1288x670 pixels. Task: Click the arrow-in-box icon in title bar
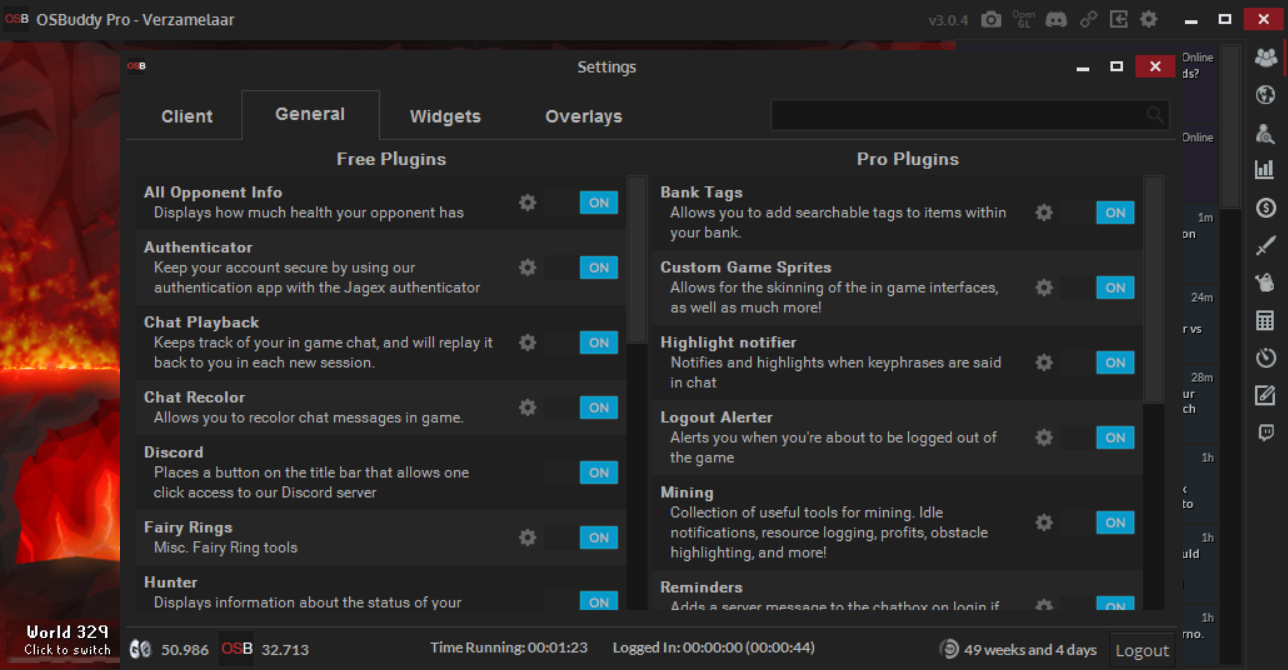[x=1118, y=19]
